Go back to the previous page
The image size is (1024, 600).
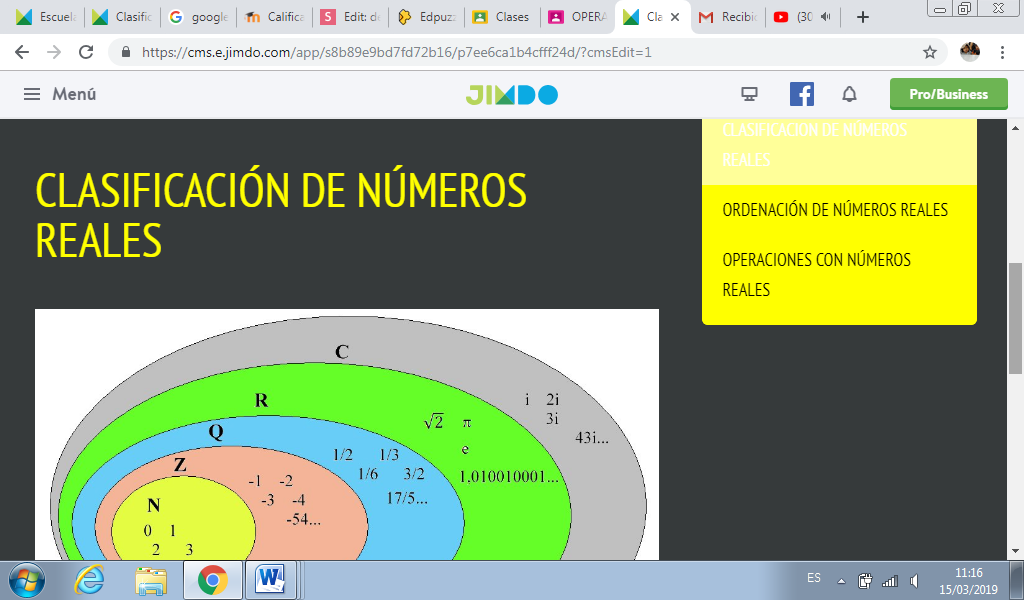(22, 52)
